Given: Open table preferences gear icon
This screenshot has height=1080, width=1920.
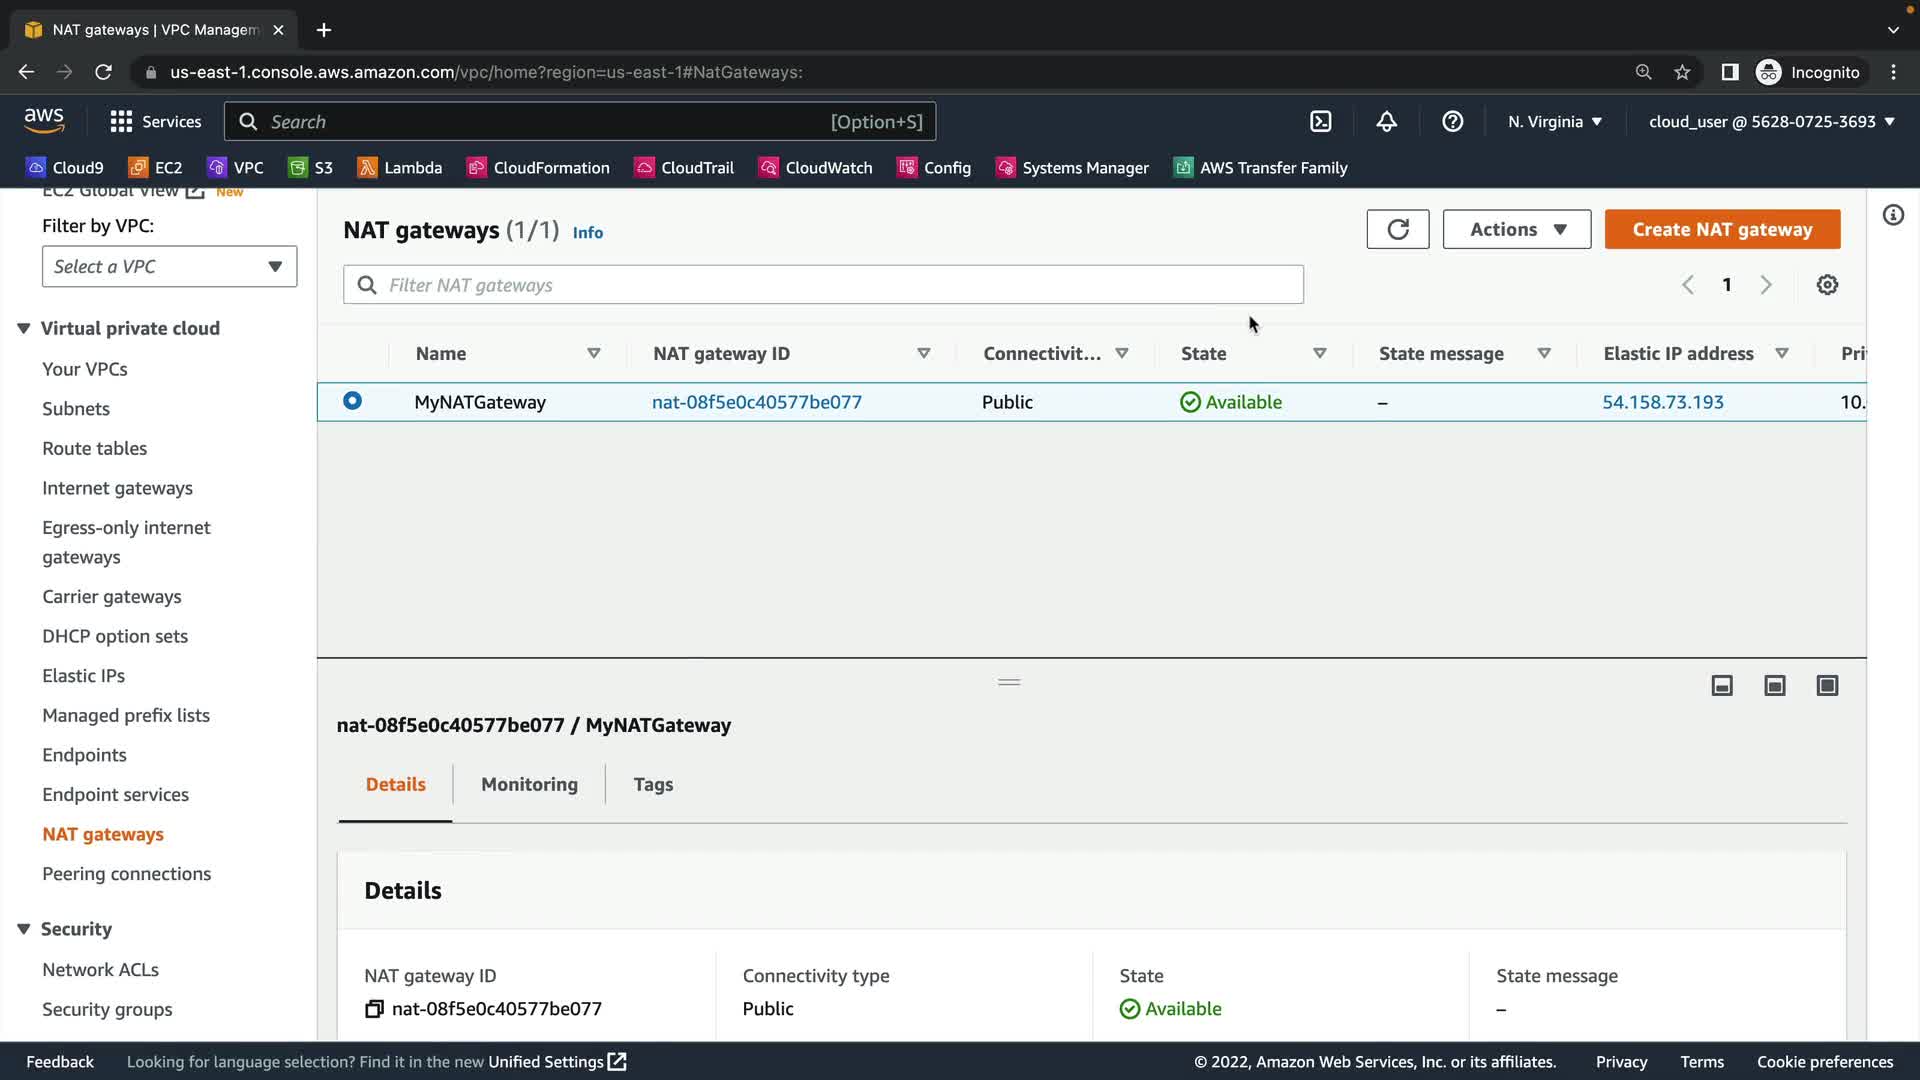Looking at the screenshot, I should [x=1827, y=285].
